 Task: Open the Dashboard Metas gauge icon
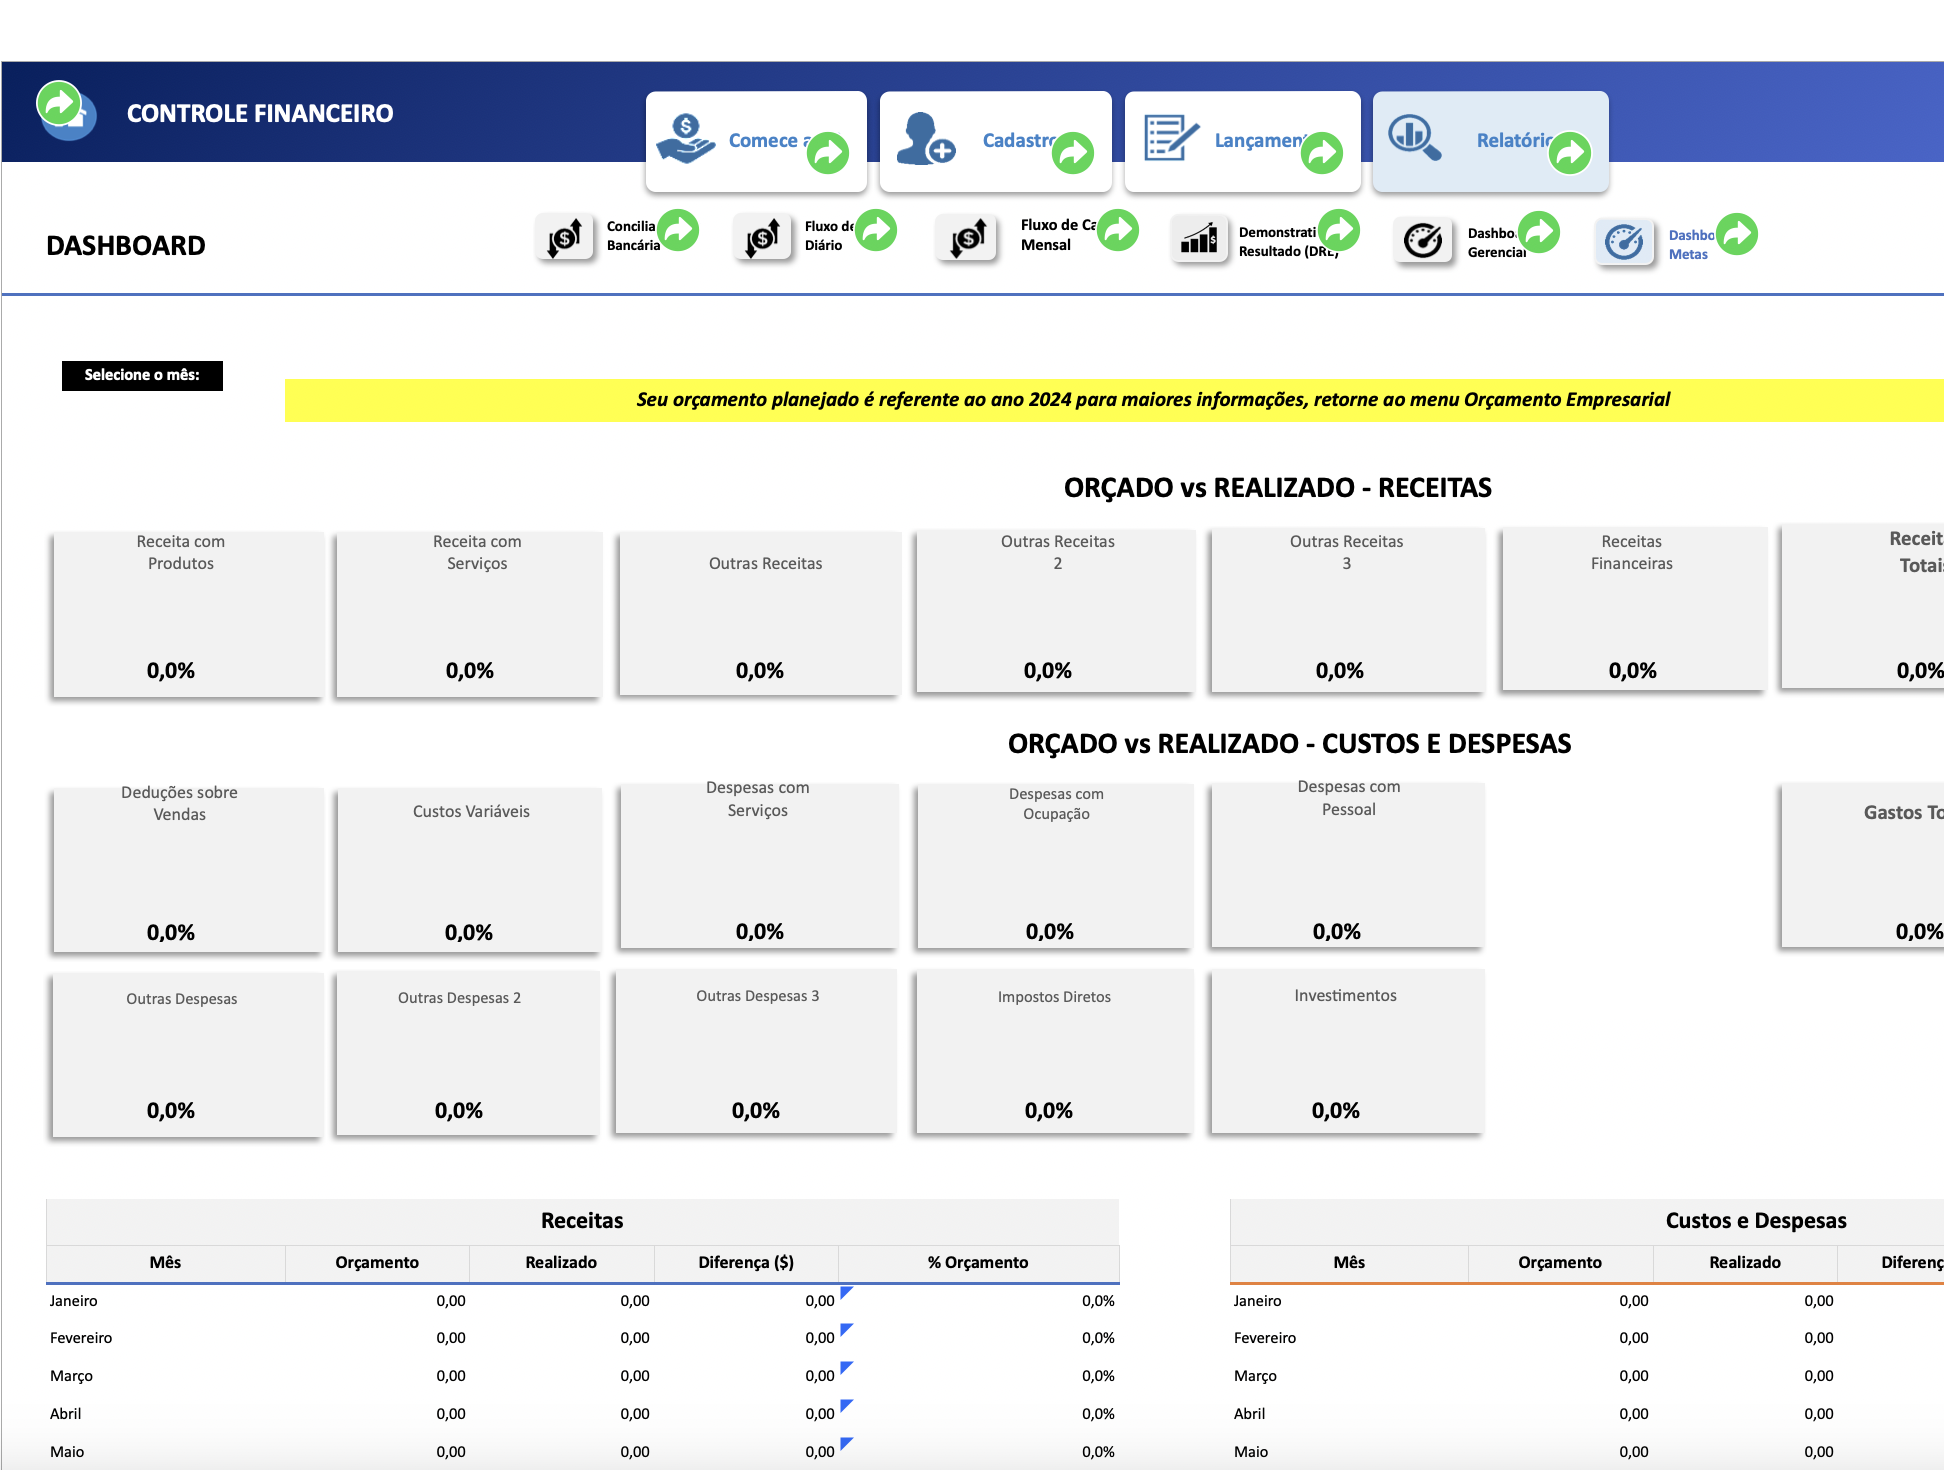1625,242
